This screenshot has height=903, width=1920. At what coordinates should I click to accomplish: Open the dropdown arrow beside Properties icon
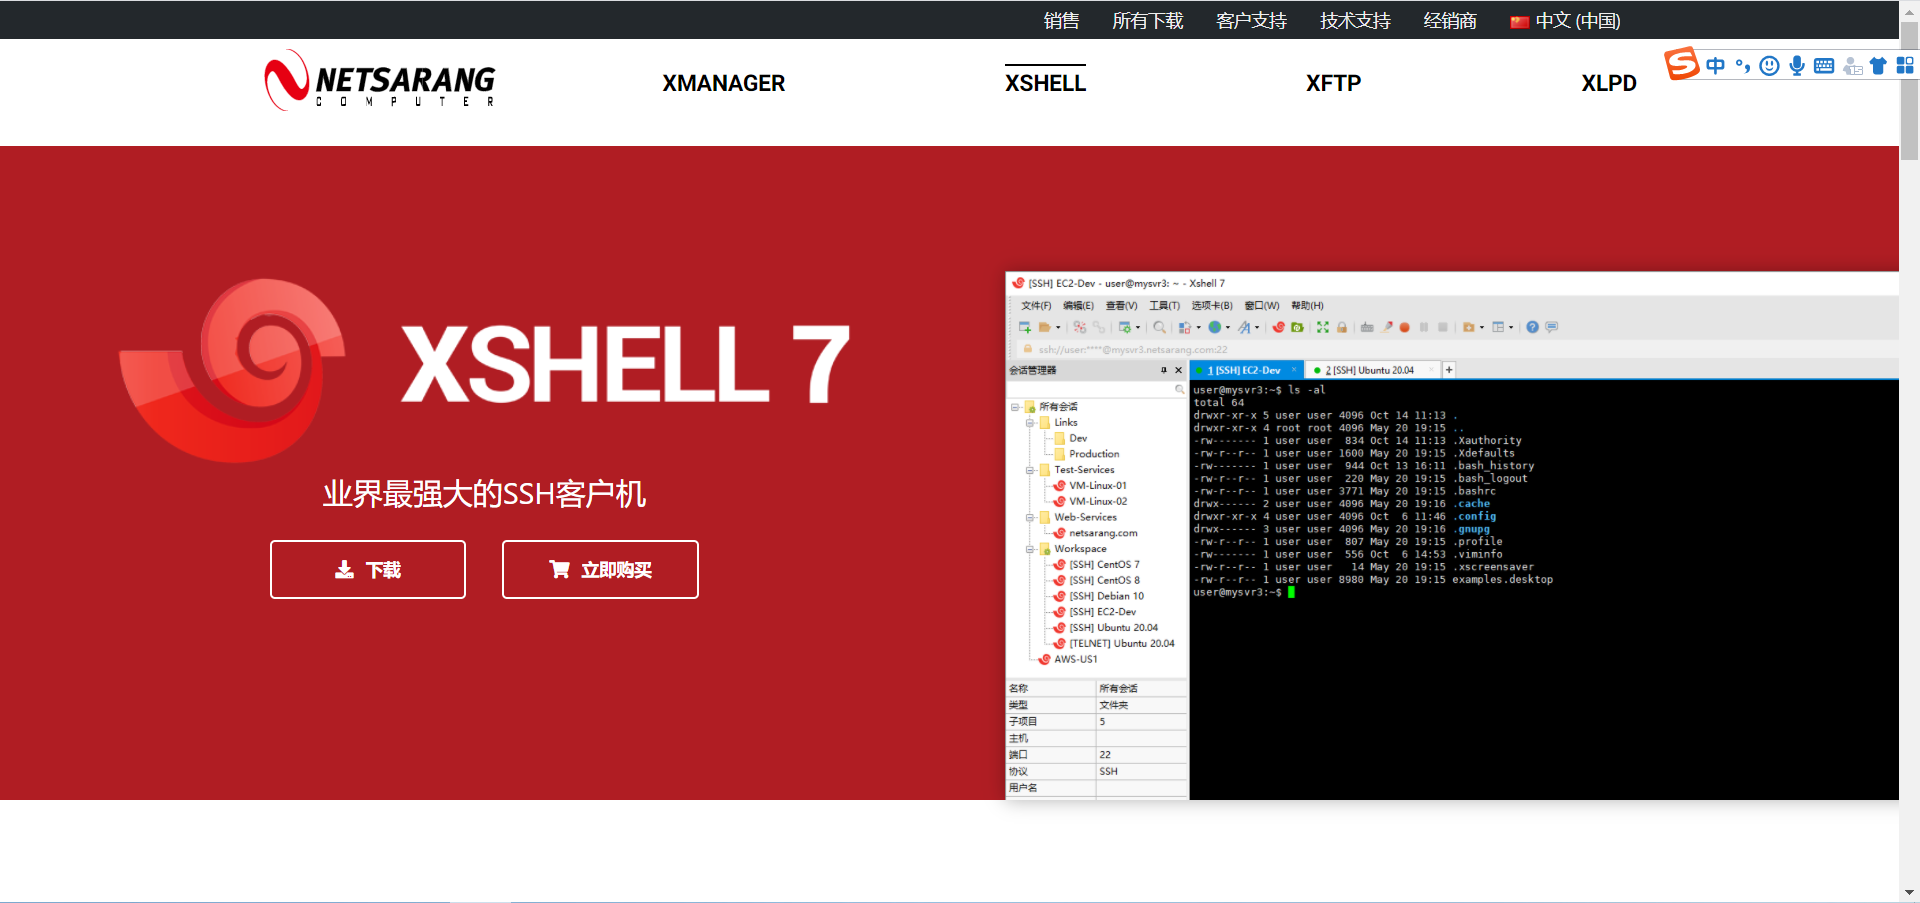tap(1138, 327)
